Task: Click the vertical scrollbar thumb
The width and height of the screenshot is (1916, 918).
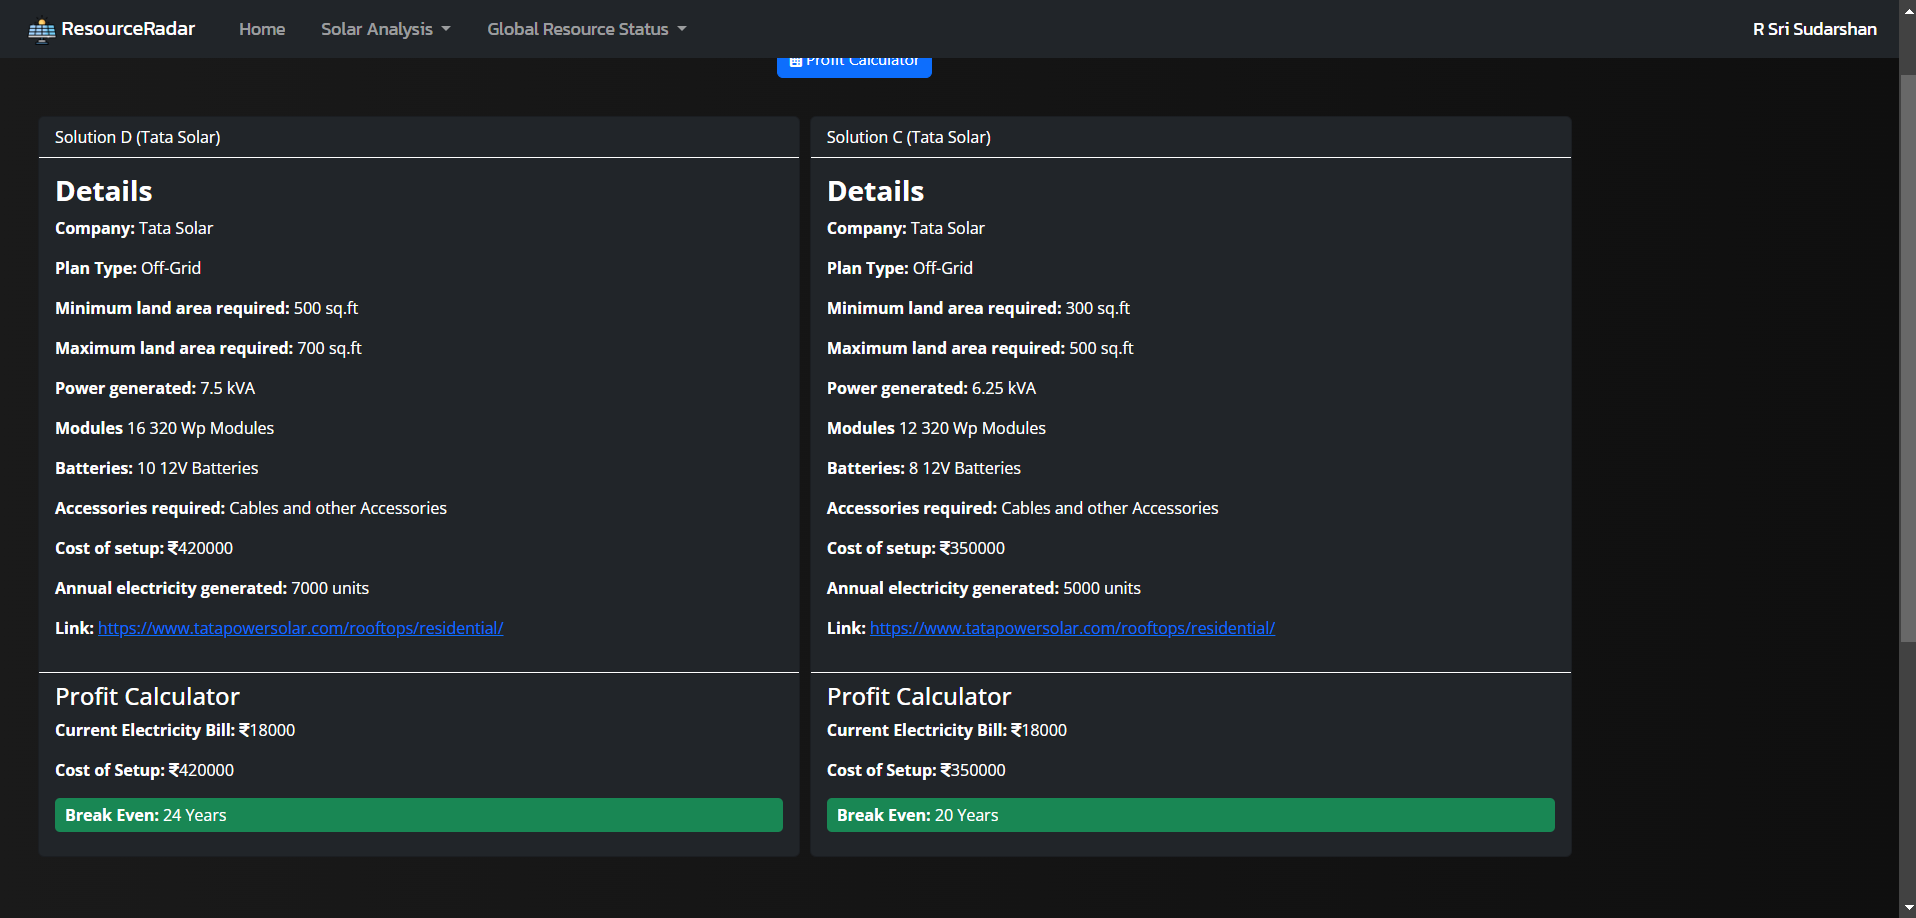Action: point(1908,350)
